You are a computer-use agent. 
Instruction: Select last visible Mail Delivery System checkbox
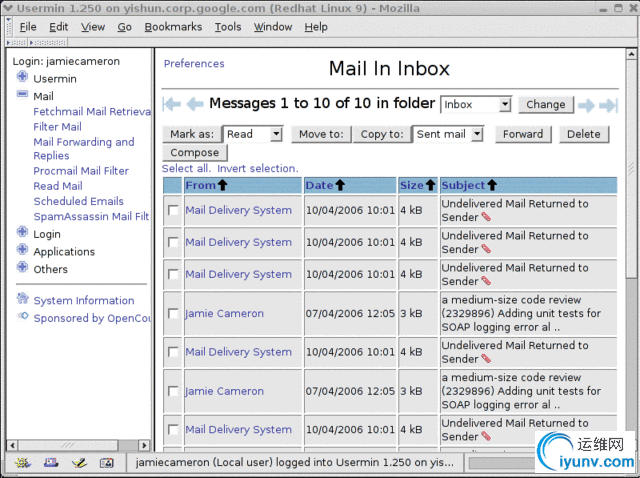173,429
